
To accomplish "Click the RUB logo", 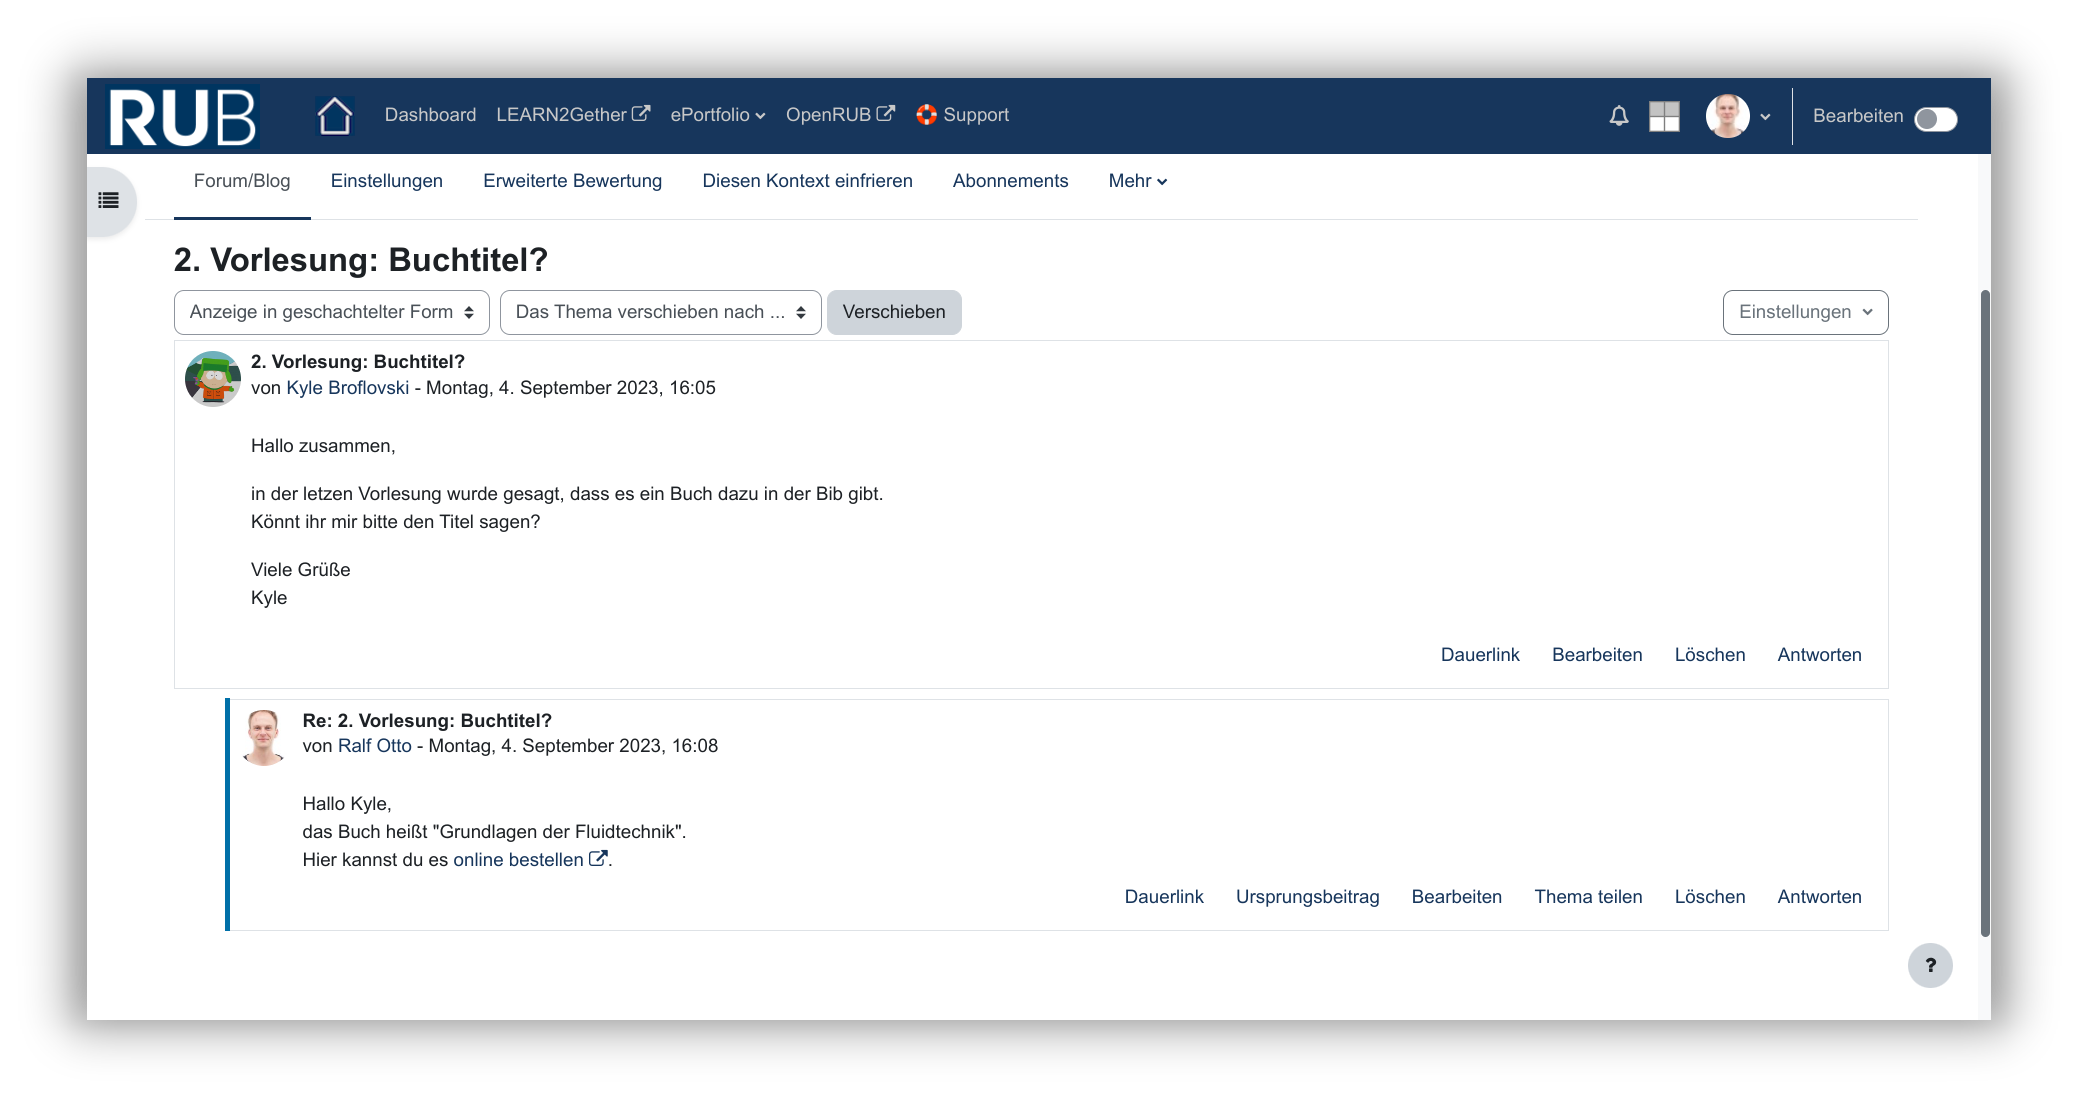I will point(182,117).
